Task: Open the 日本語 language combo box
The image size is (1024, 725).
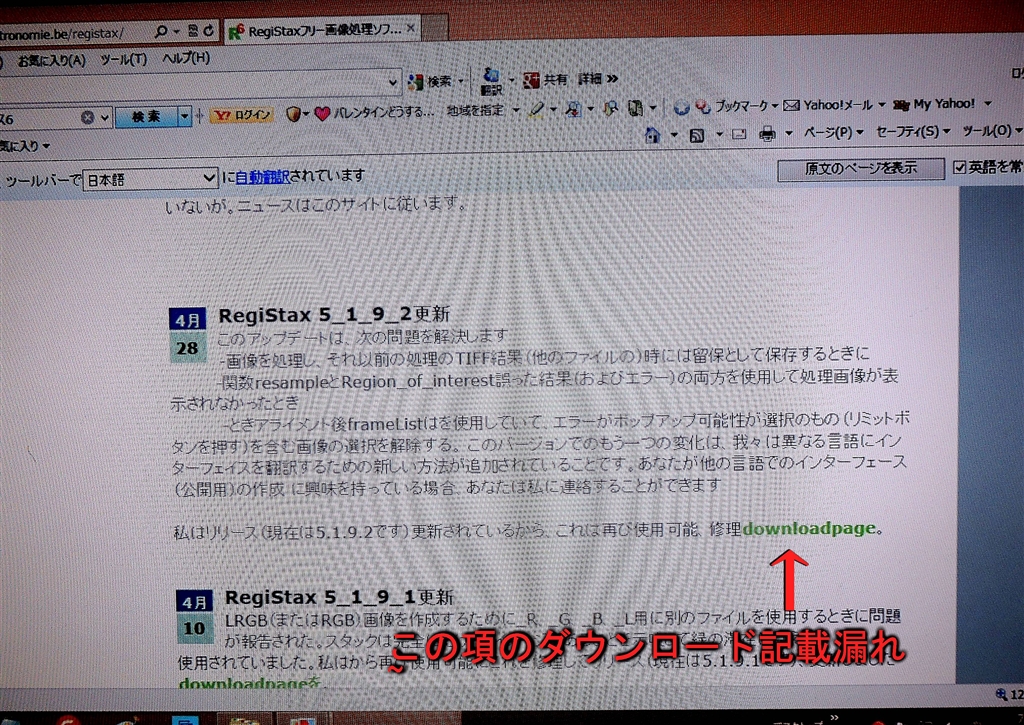Action: coord(150,179)
